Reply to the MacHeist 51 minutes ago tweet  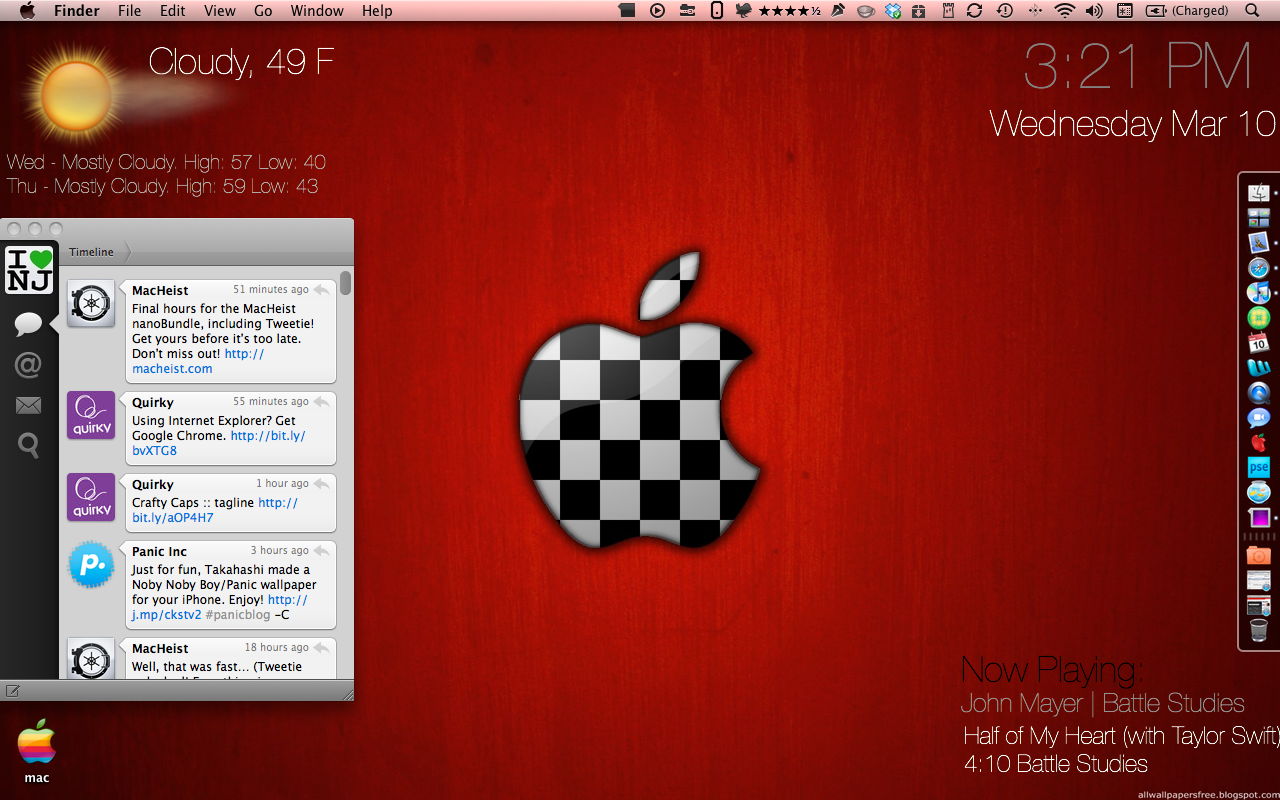pyautogui.click(x=322, y=290)
